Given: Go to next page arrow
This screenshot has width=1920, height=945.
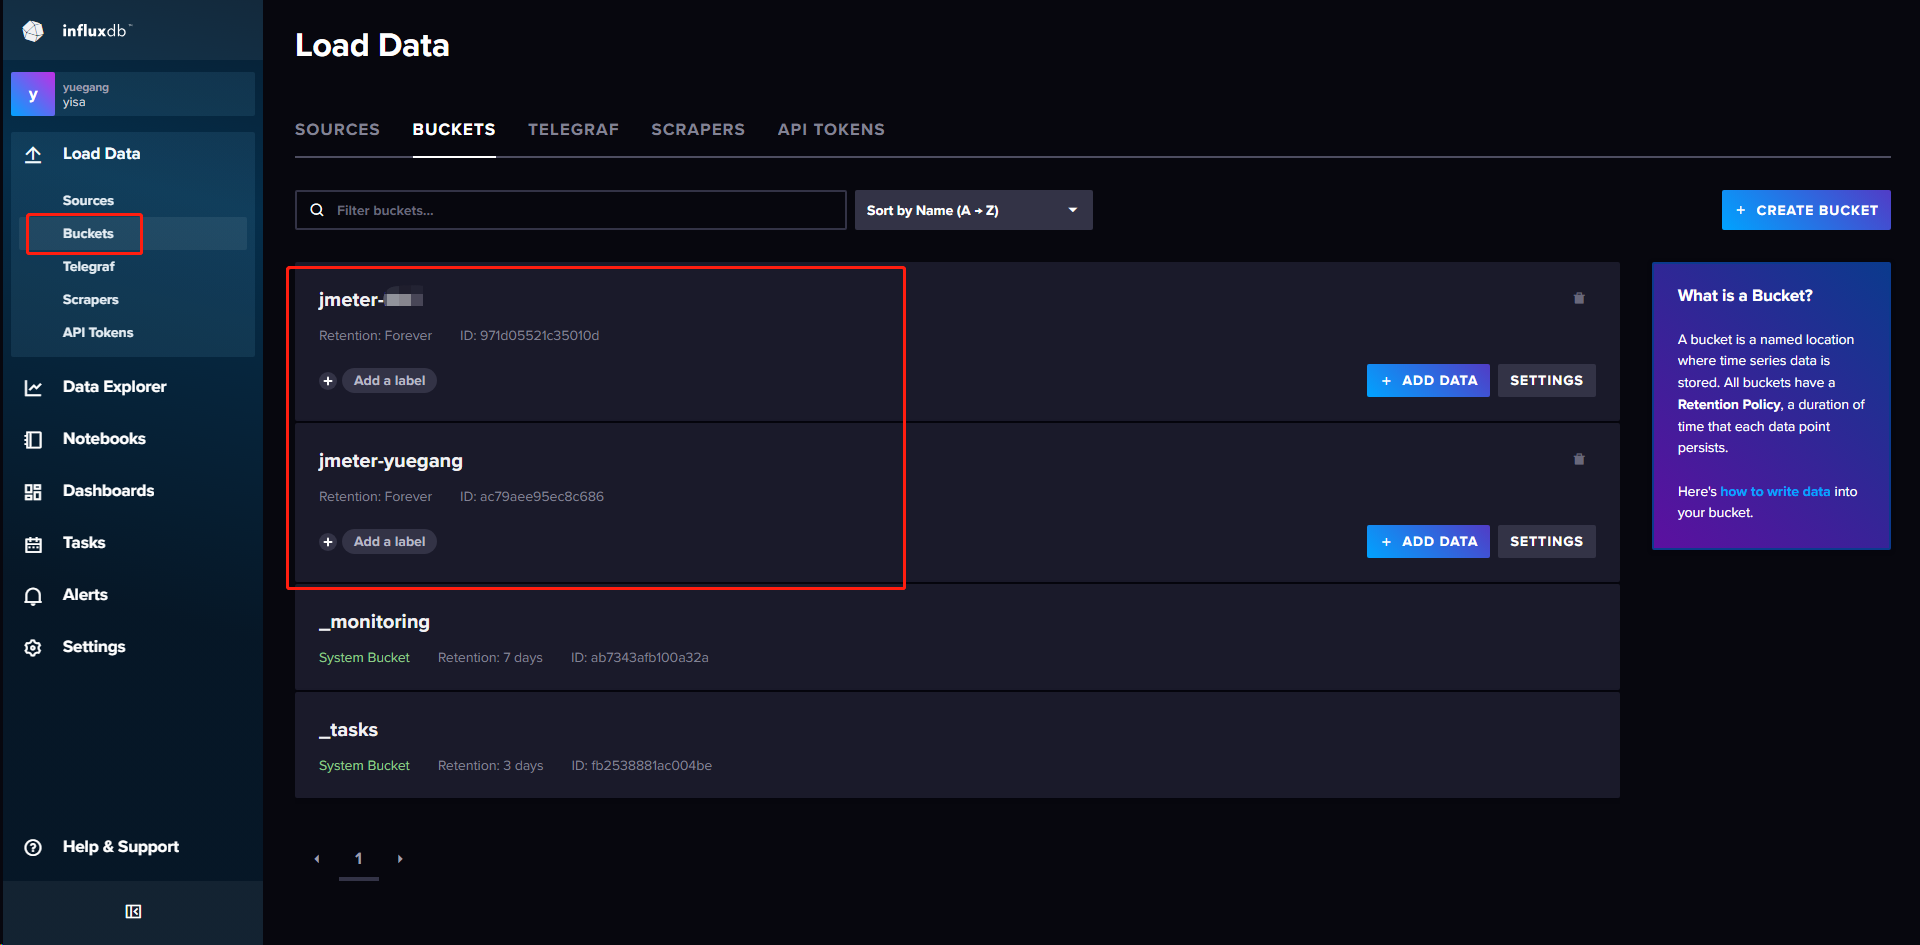Looking at the screenshot, I should coord(400,859).
